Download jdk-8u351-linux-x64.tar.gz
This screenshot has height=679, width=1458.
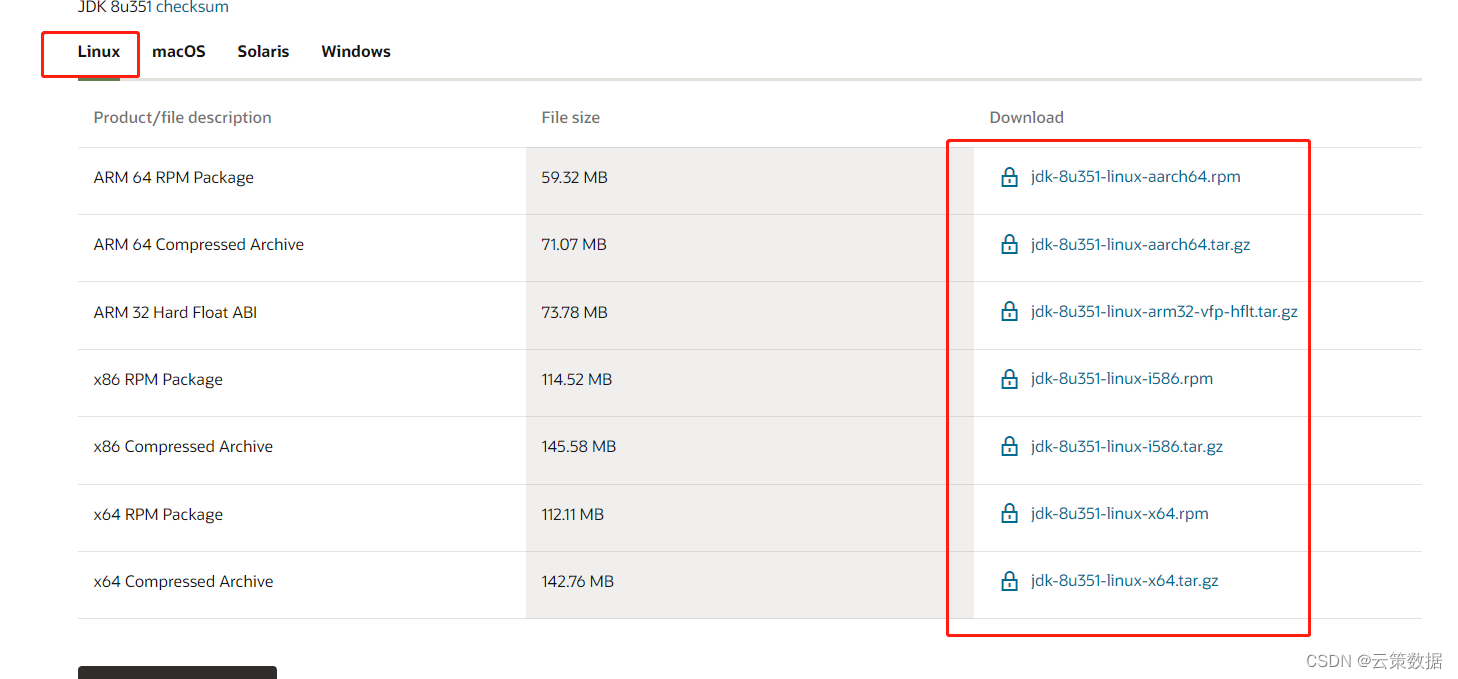(x=1124, y=581)
